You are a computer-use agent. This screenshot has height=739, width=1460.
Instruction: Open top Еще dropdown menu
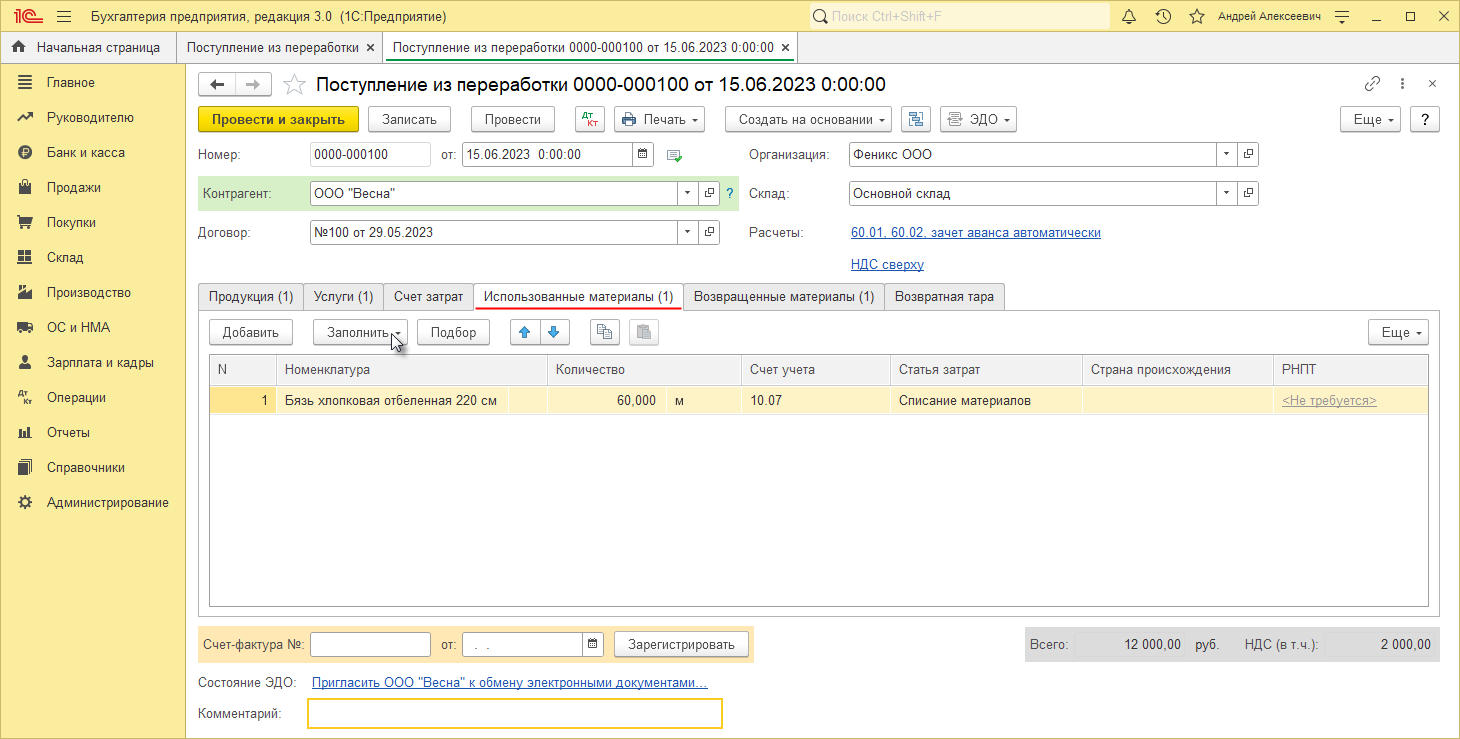(x=1371, y=119)
